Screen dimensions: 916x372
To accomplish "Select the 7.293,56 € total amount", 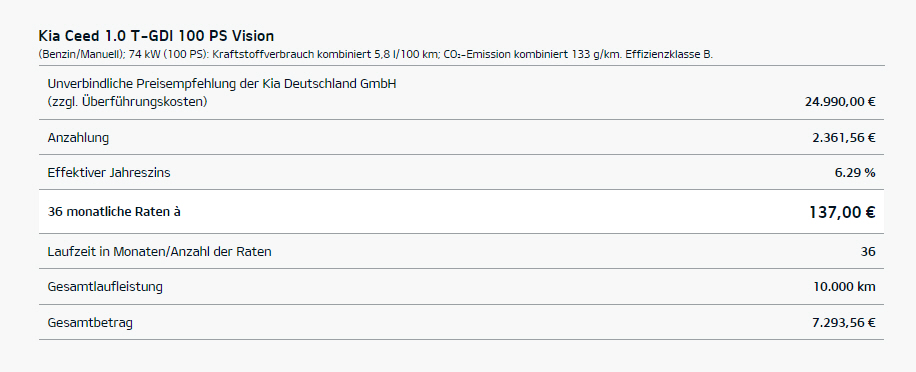I will click(844, 322).
